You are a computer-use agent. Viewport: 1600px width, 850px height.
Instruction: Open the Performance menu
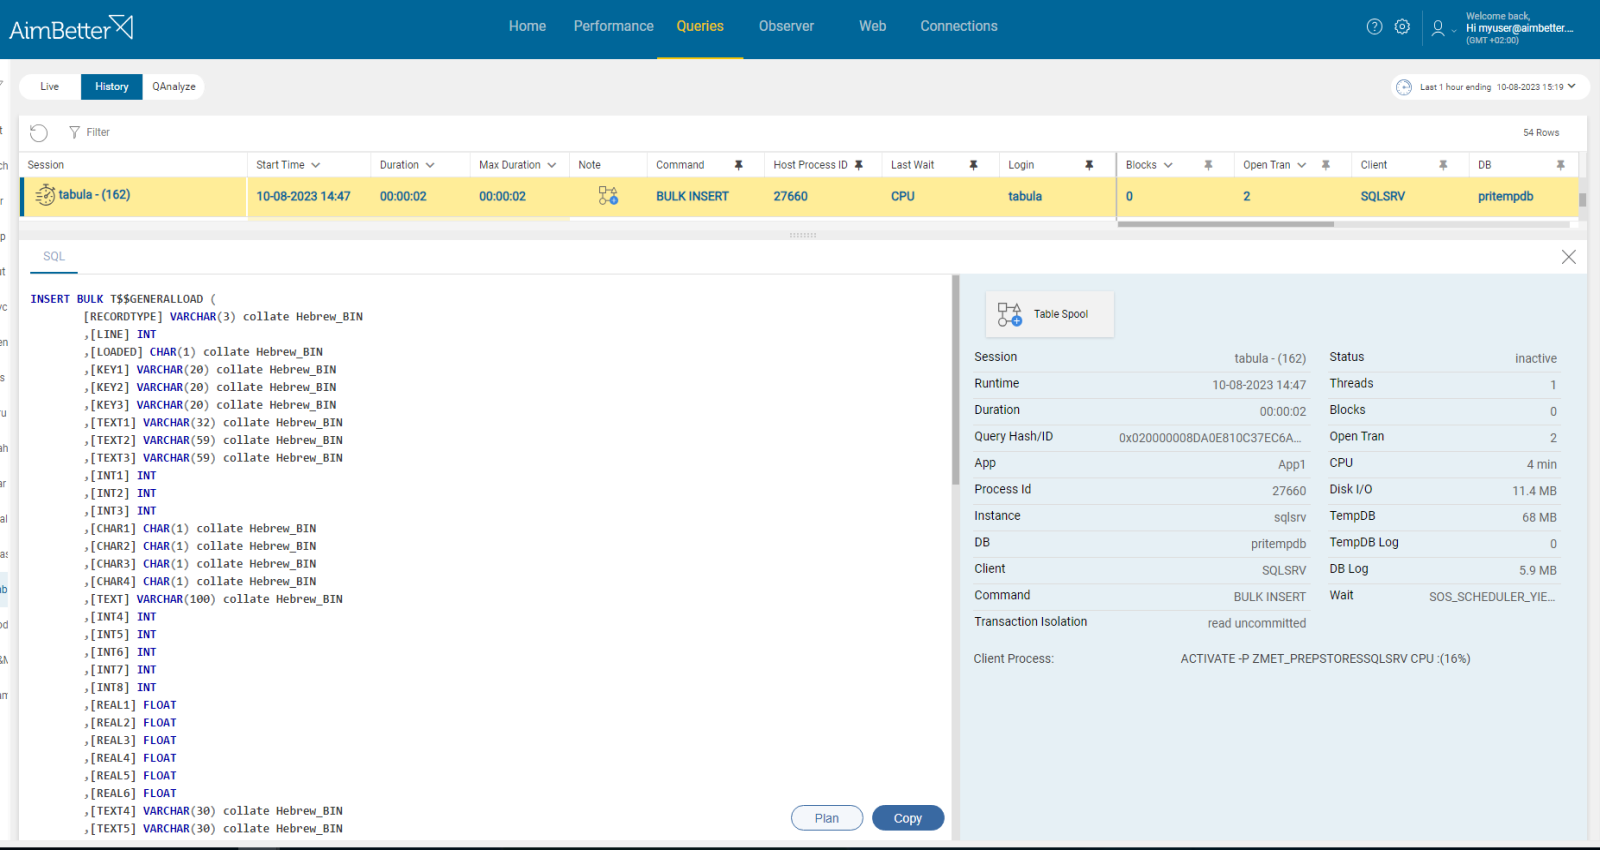tap(613, 26)
